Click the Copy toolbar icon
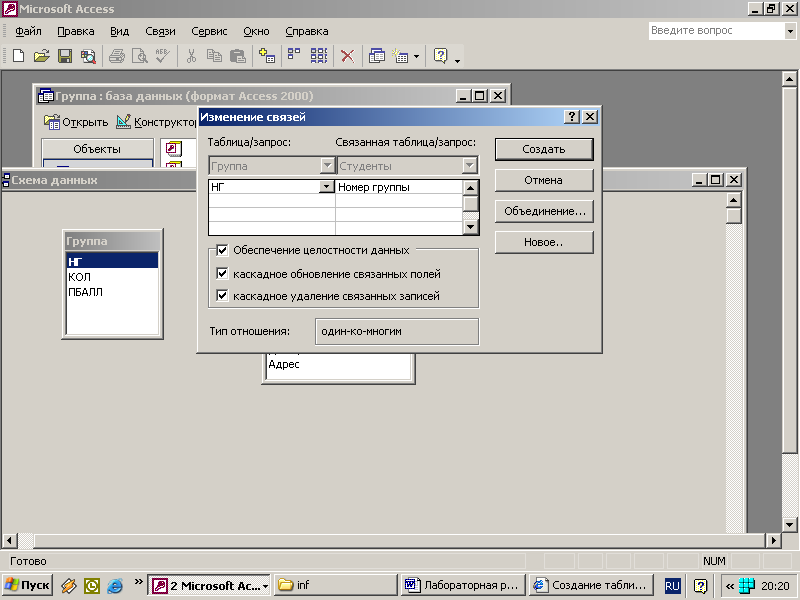Image resolution: width=800 pixels, height=600 pixels. (214, 56)
